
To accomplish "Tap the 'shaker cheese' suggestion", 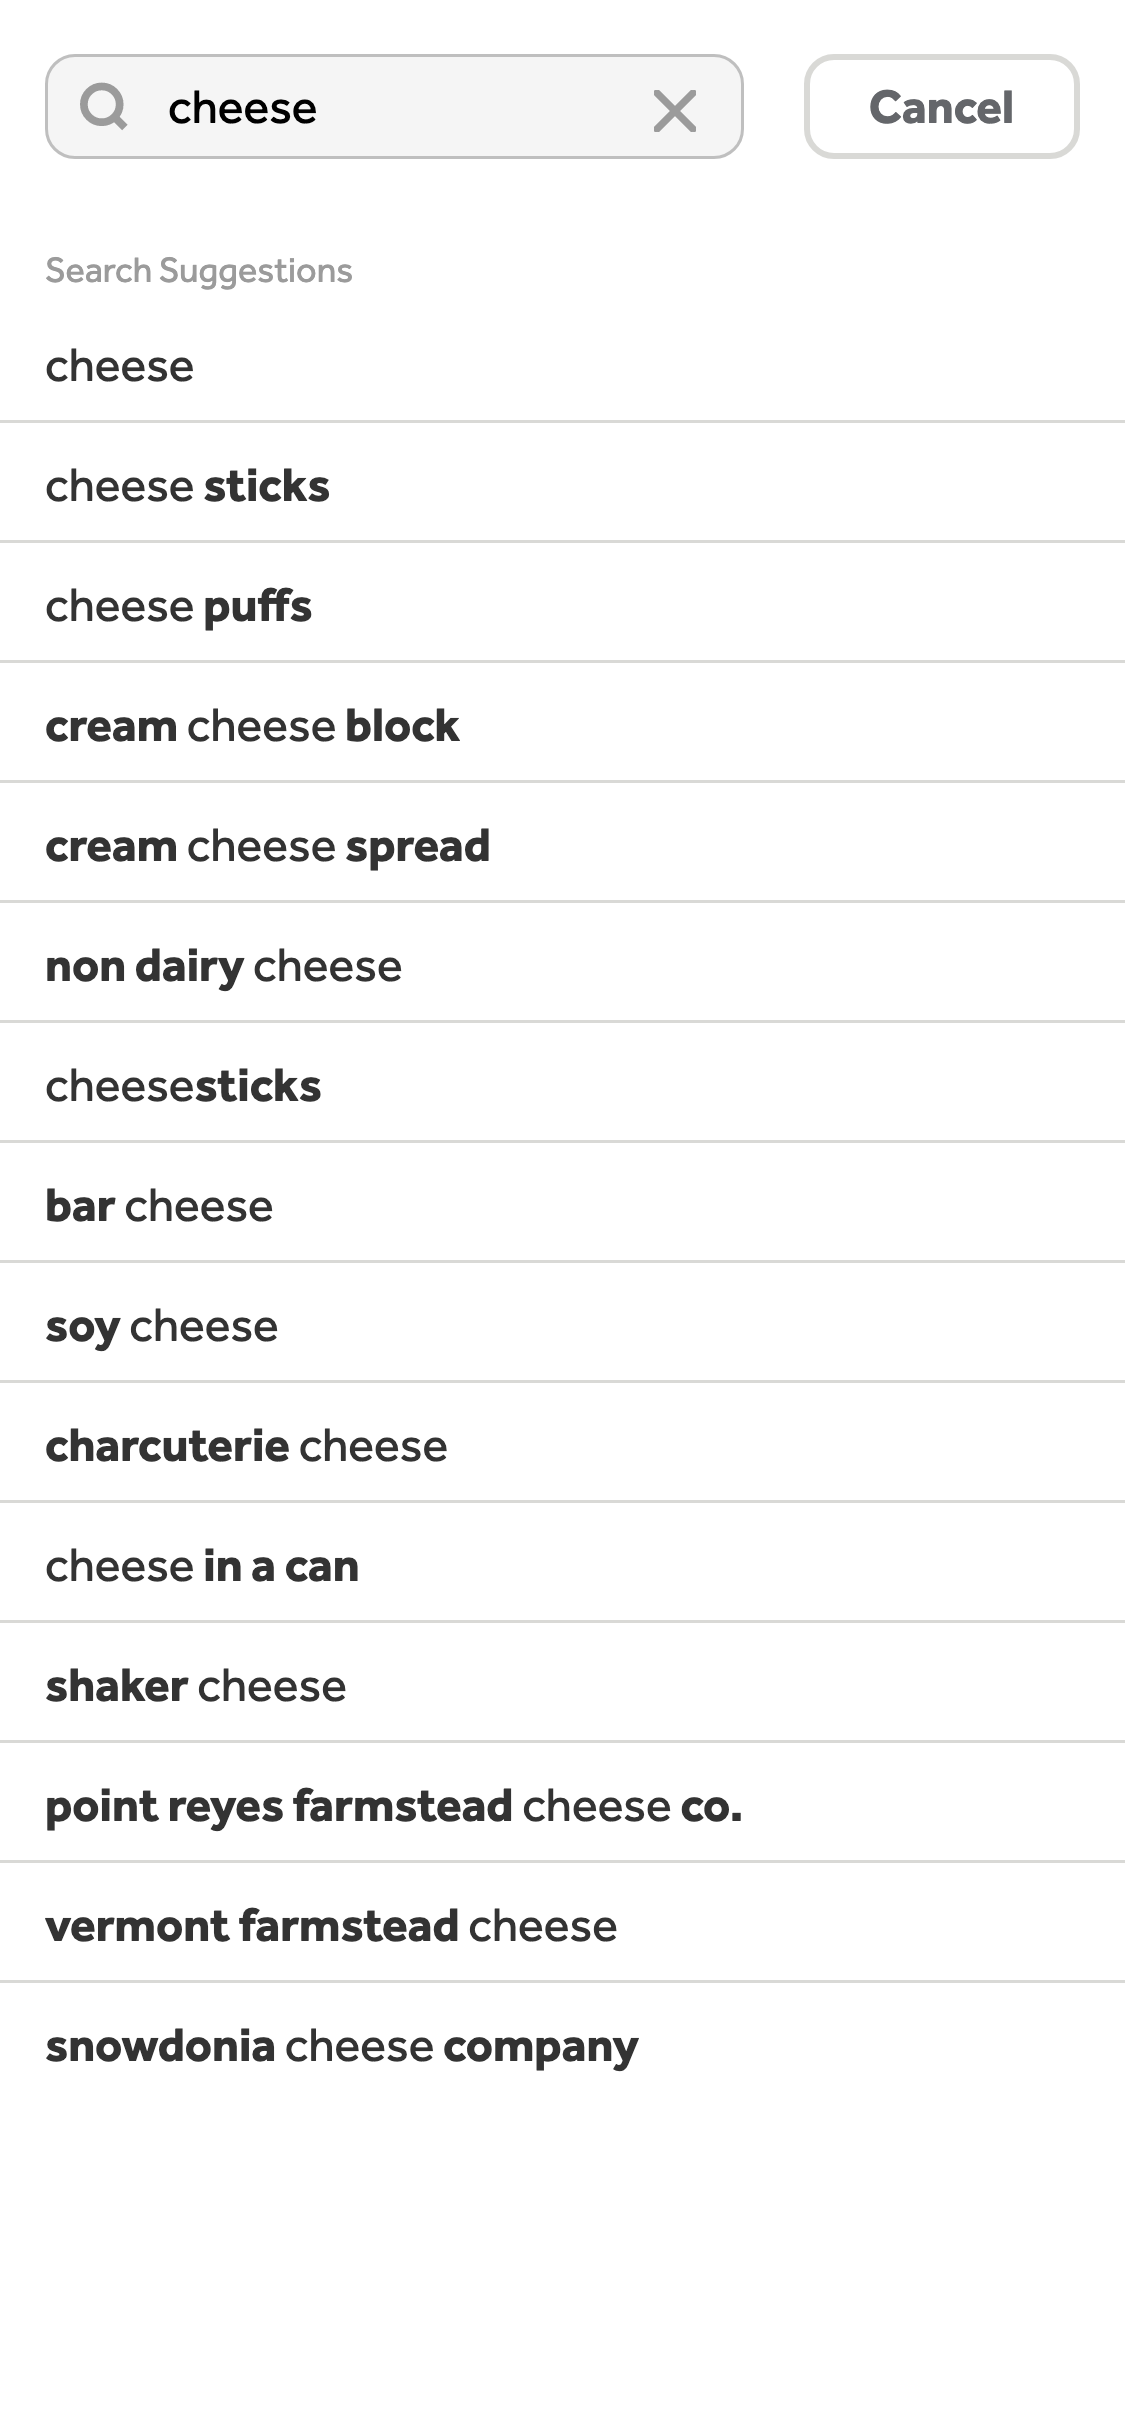I will (562, 1684).
